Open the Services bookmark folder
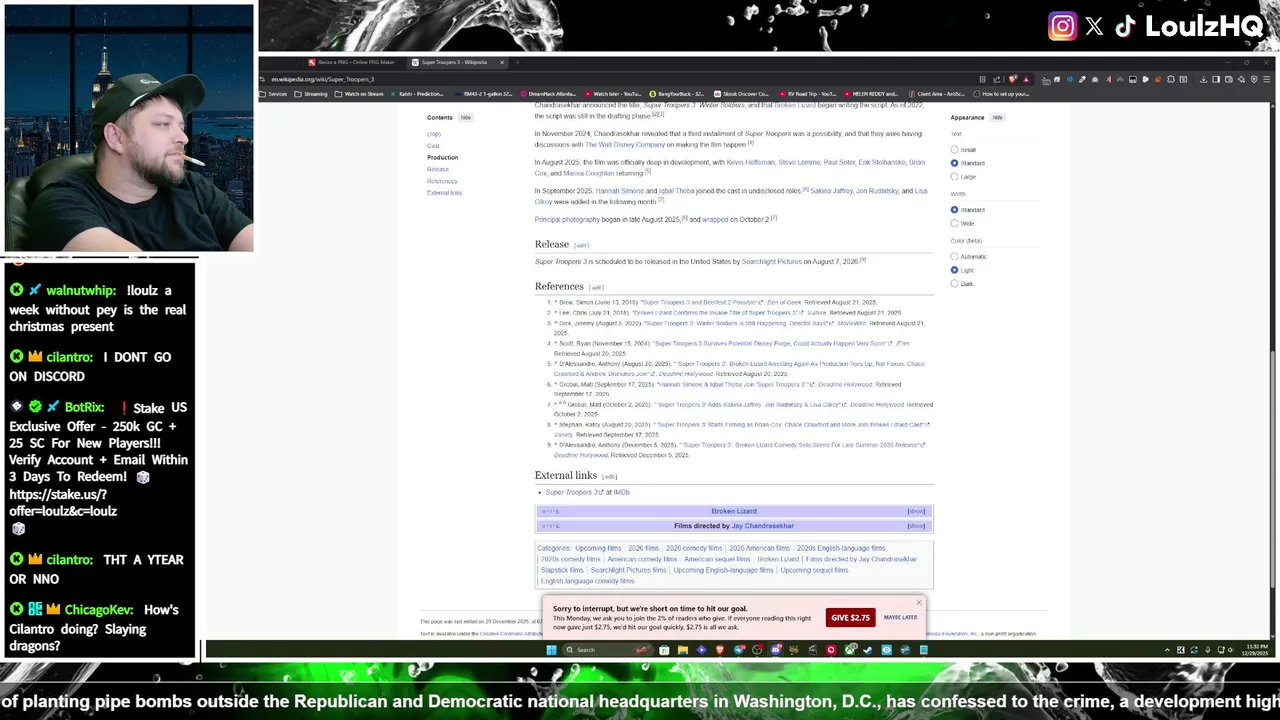This screenshot has height=720, width=1280. coord(273,94)
